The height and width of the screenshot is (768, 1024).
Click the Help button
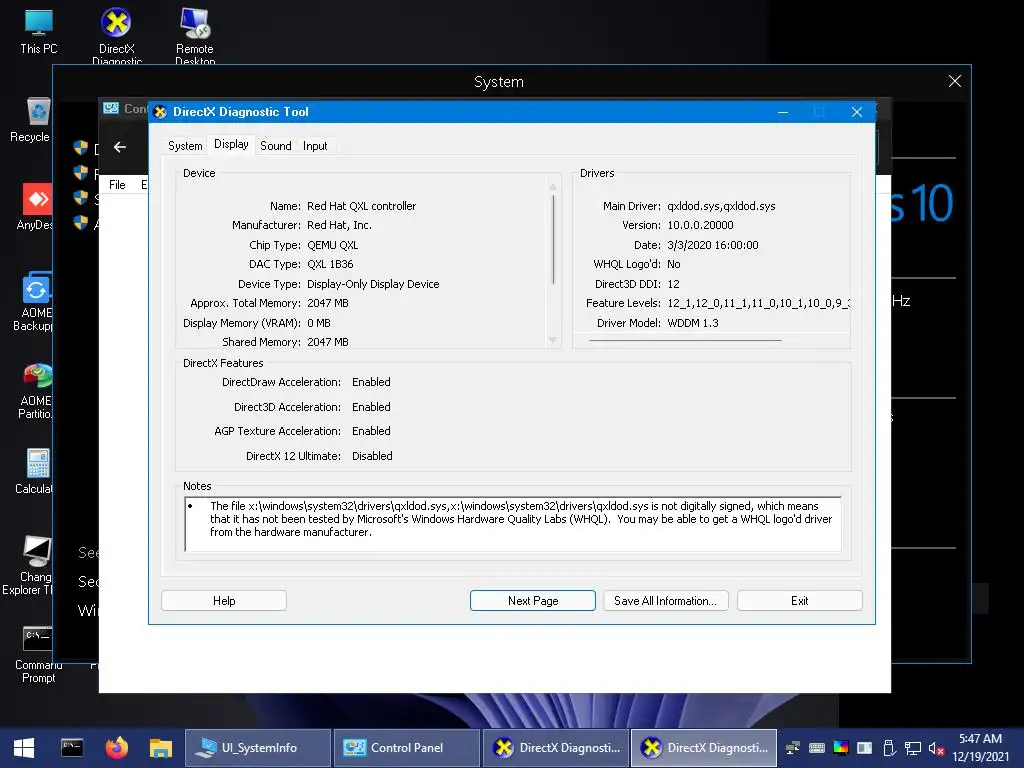tap(224, 601)
